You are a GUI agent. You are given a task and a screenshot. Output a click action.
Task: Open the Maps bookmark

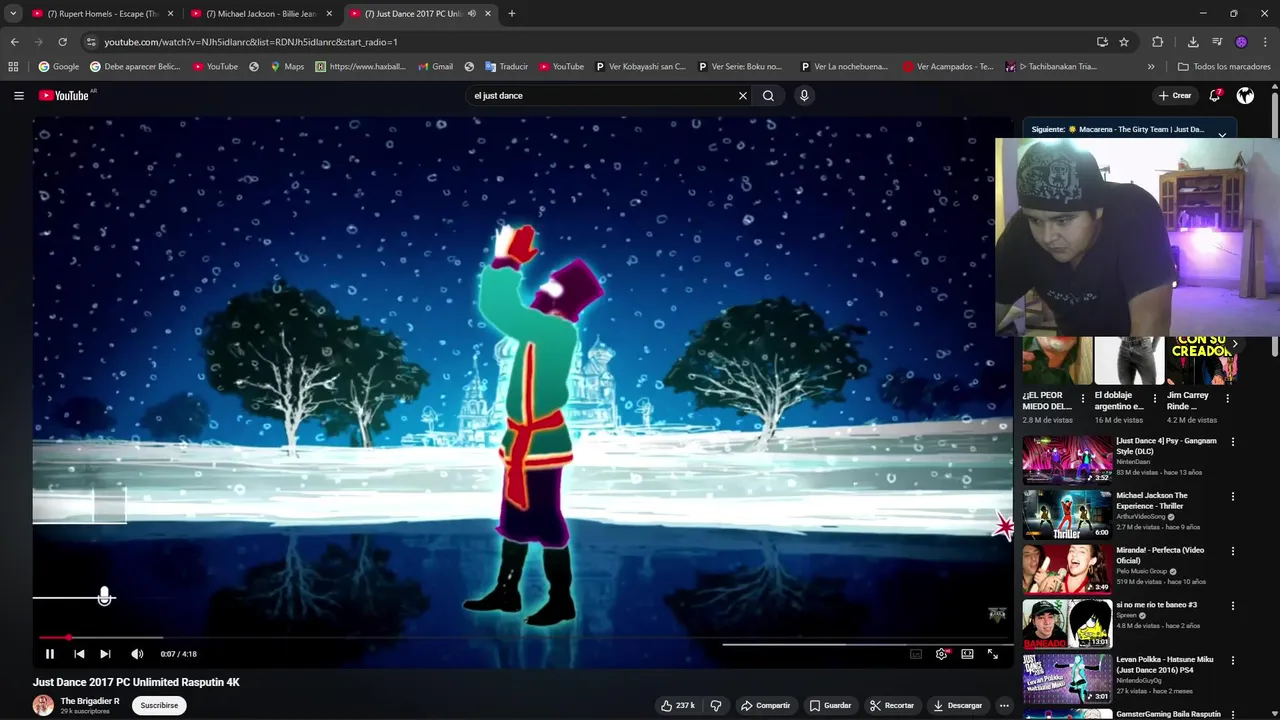[x=287, y=67]
